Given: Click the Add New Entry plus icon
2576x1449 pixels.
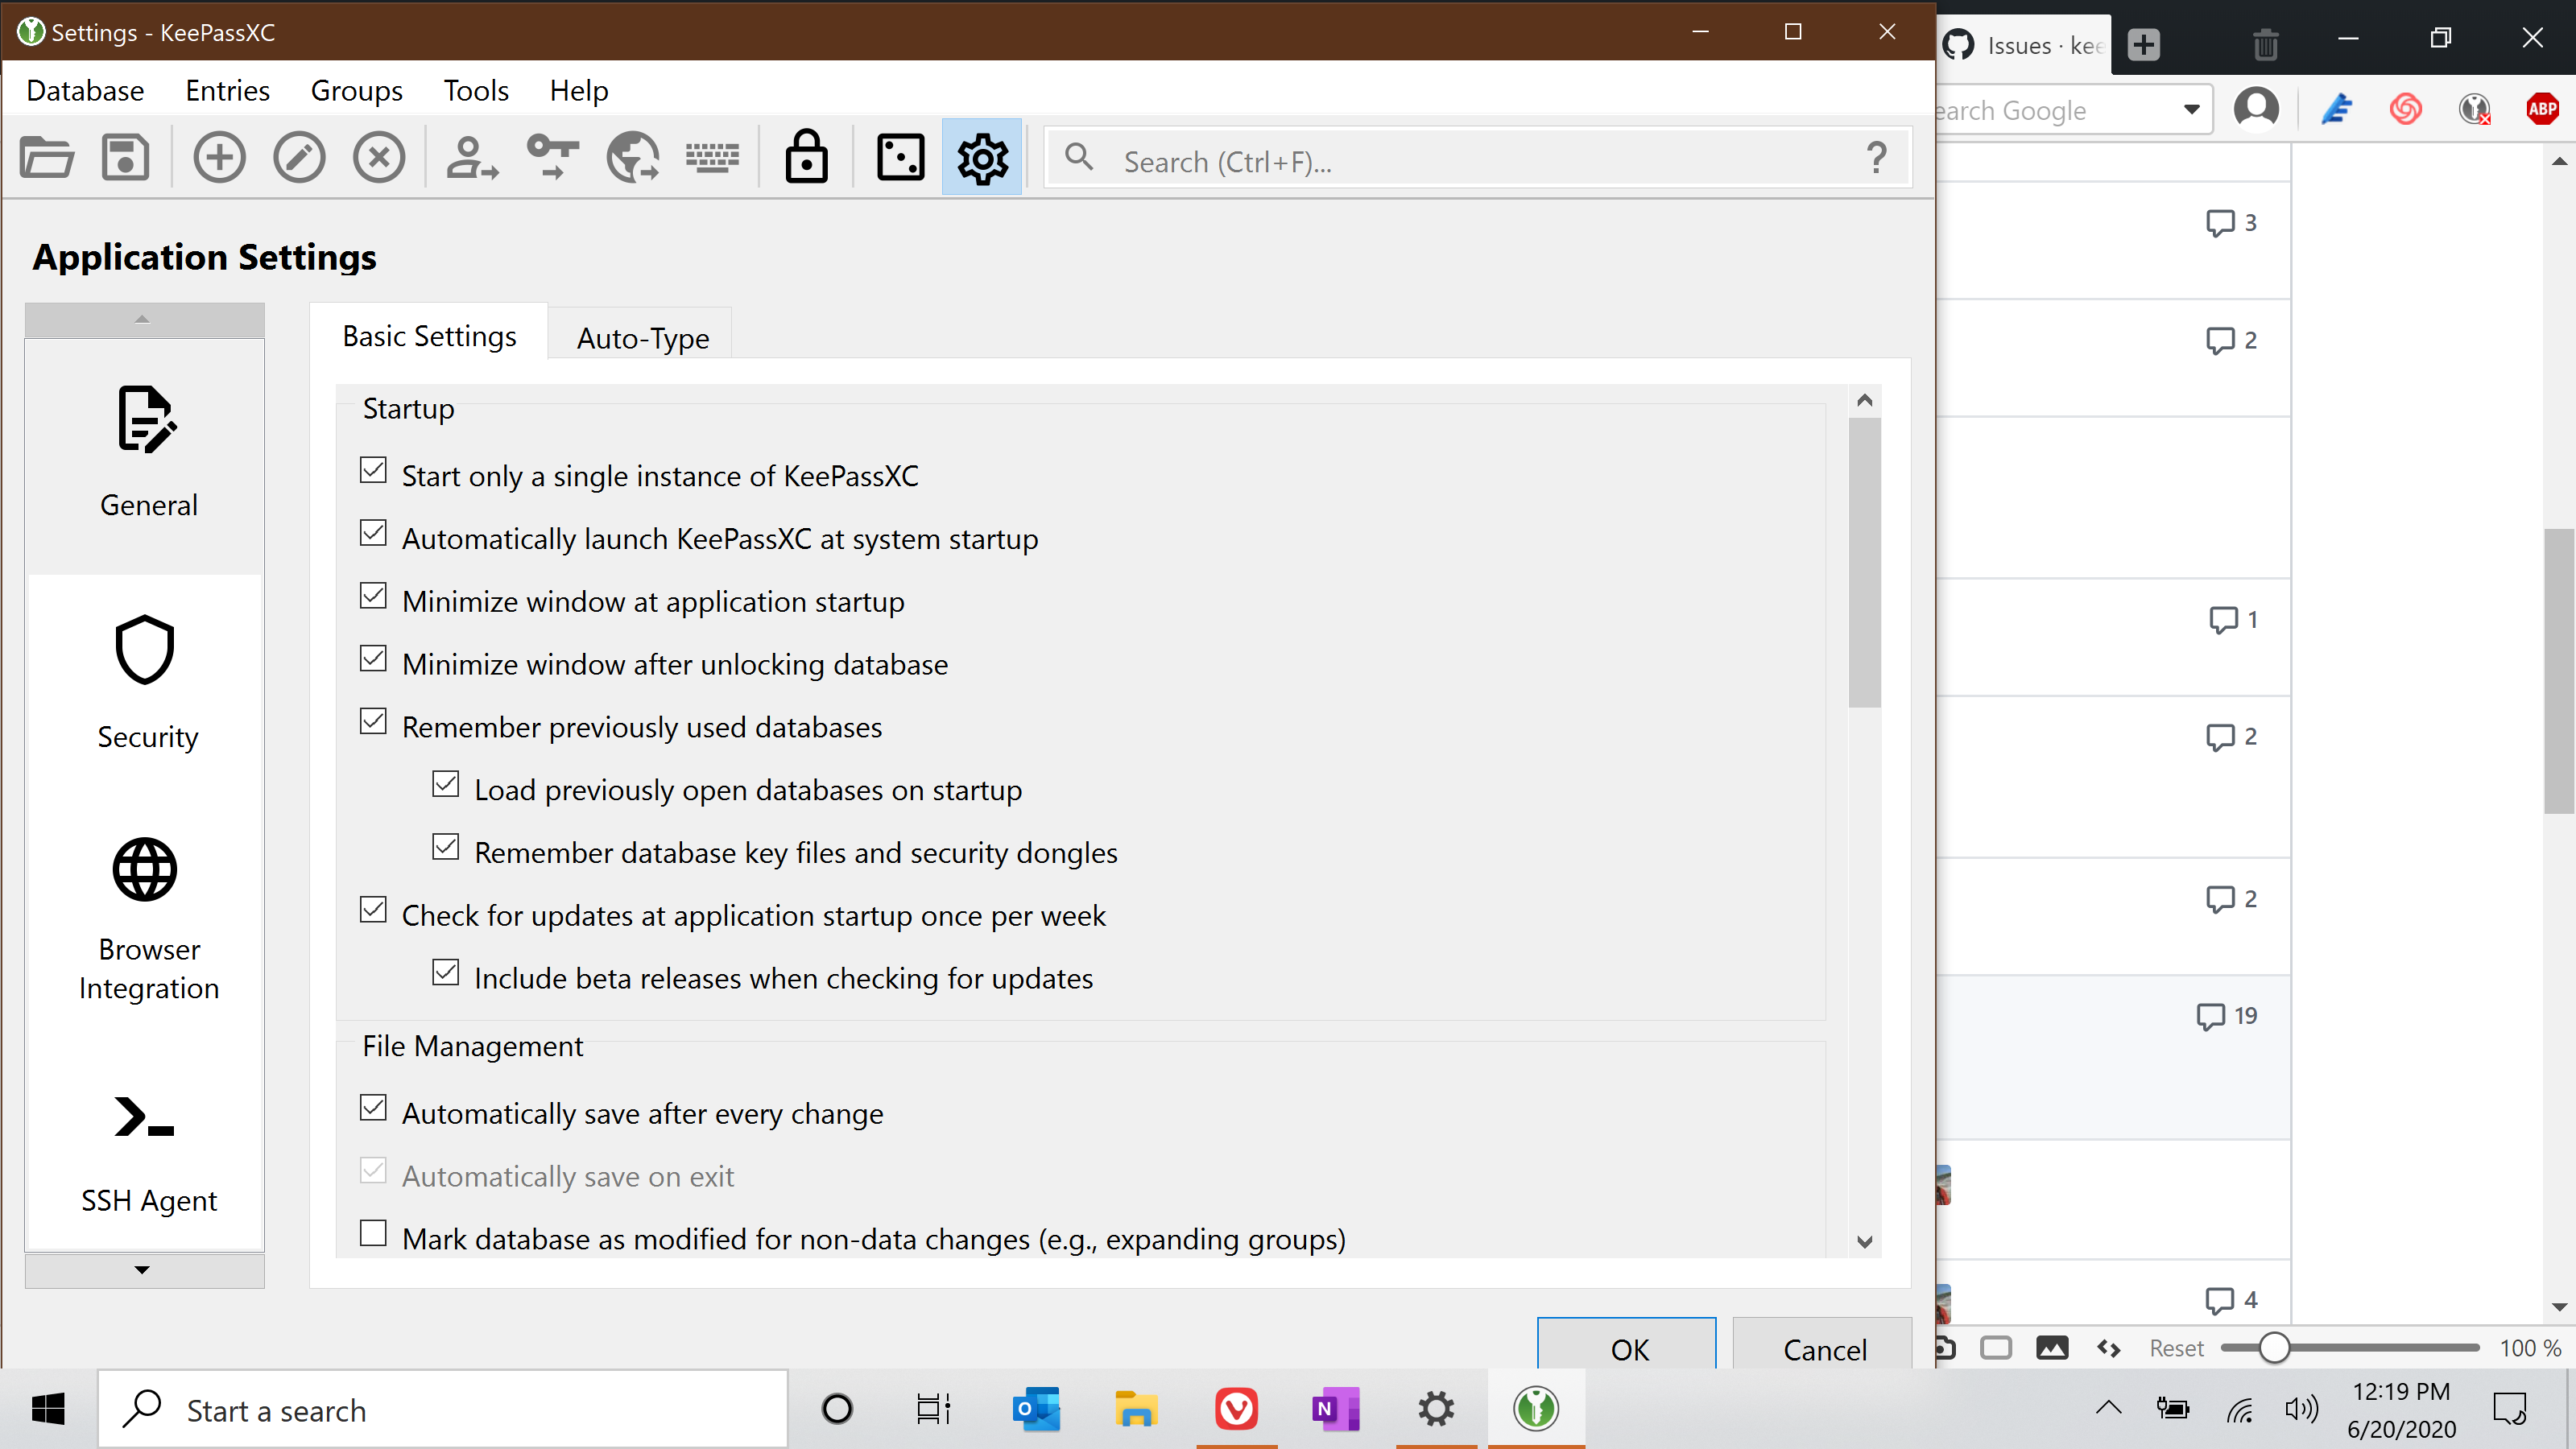Looking at the screenshot, I should [x=219, y=158].
